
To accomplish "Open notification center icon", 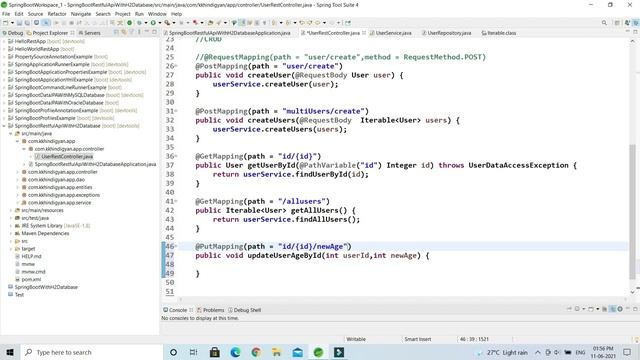I will pos(627,352).
